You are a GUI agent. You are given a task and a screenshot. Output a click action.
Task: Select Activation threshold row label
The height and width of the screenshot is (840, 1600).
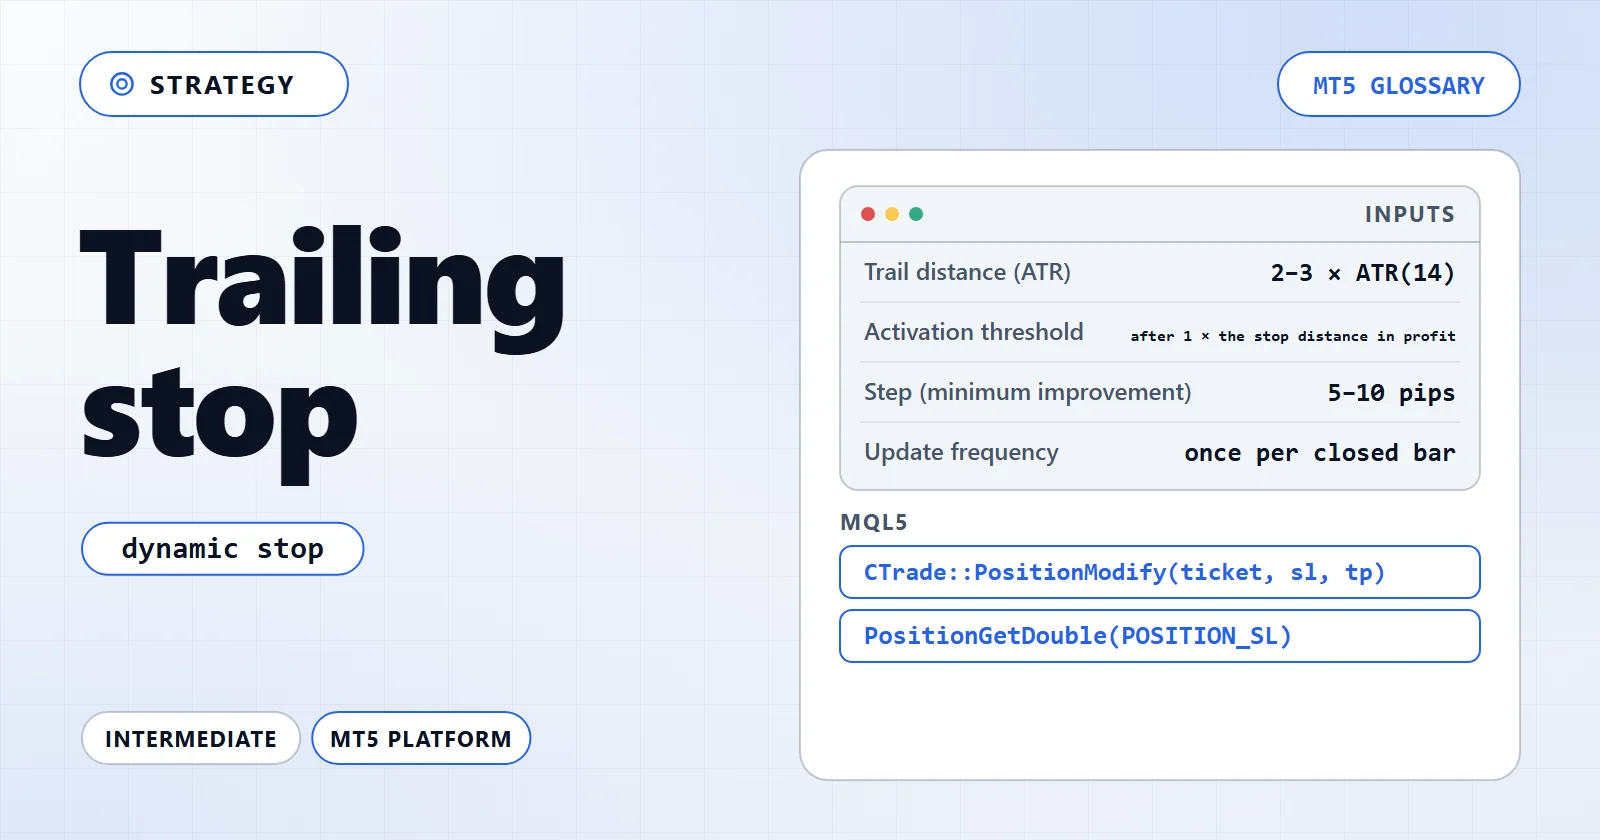pyautogui.click(x=973, y=332)
